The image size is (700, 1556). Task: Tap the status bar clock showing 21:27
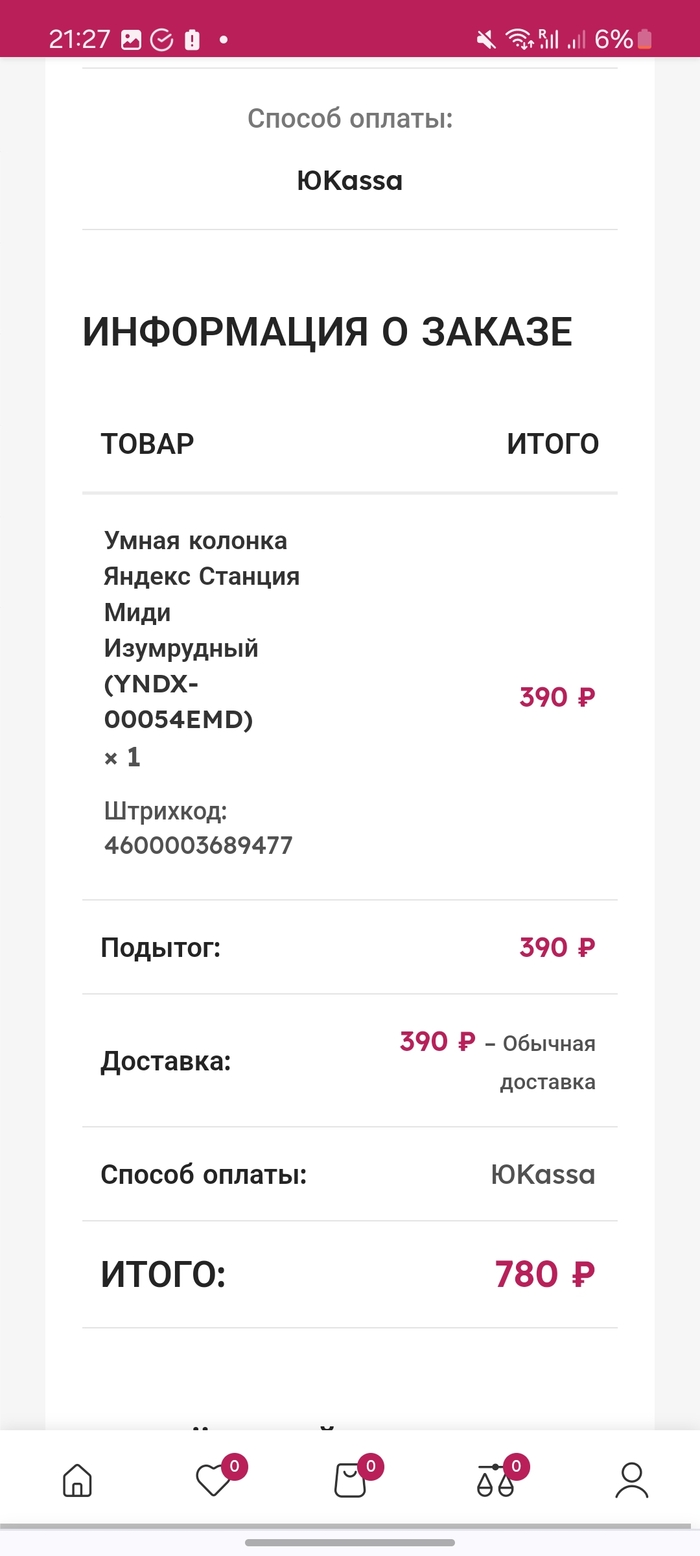click(x=79, y=40)
